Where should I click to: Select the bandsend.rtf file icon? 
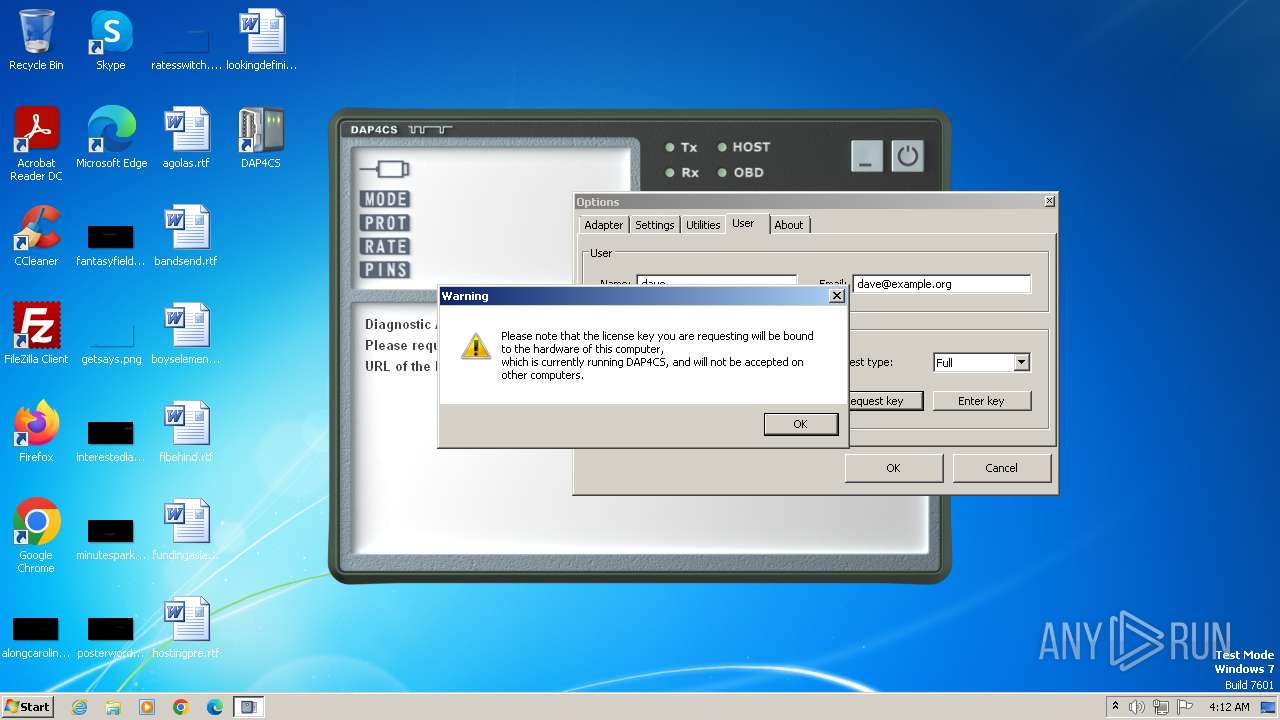click(x=186, y=236)
